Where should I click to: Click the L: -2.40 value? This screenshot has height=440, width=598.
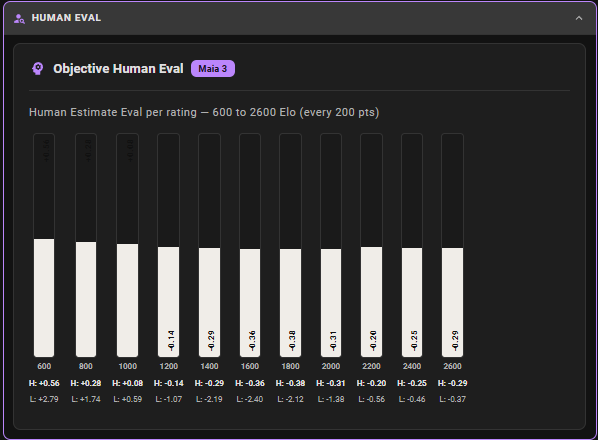pos(250,399)
